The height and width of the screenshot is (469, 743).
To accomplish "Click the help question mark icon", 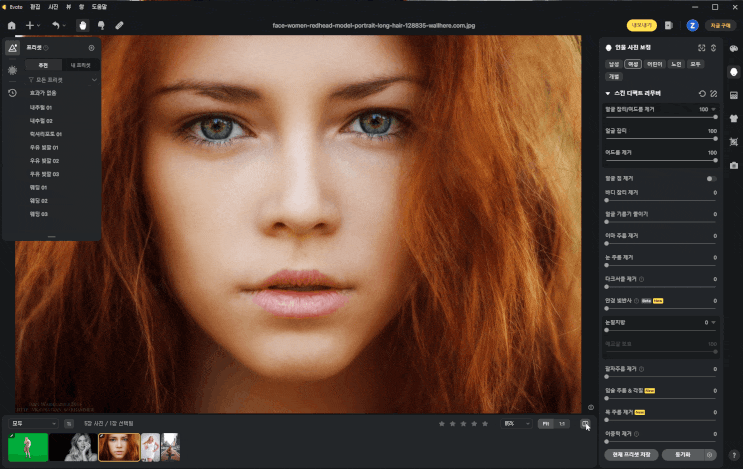I will click(734, 455).
